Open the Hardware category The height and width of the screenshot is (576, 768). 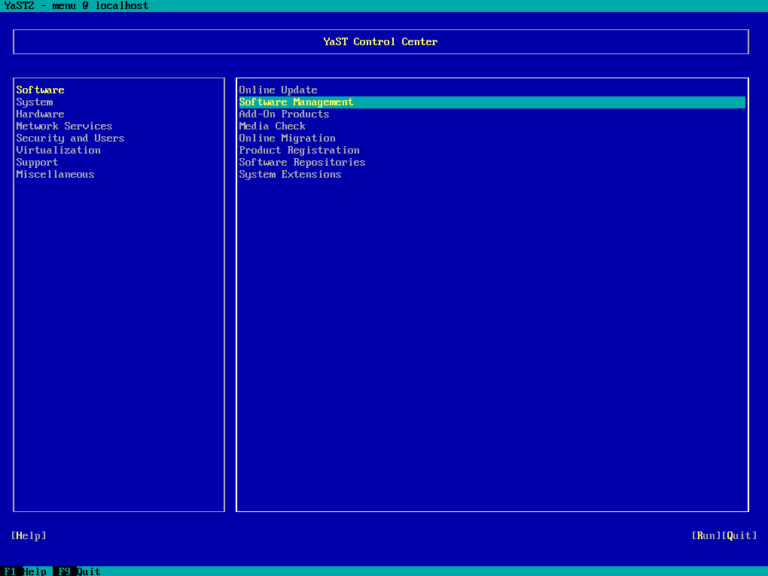click(40, 114)
